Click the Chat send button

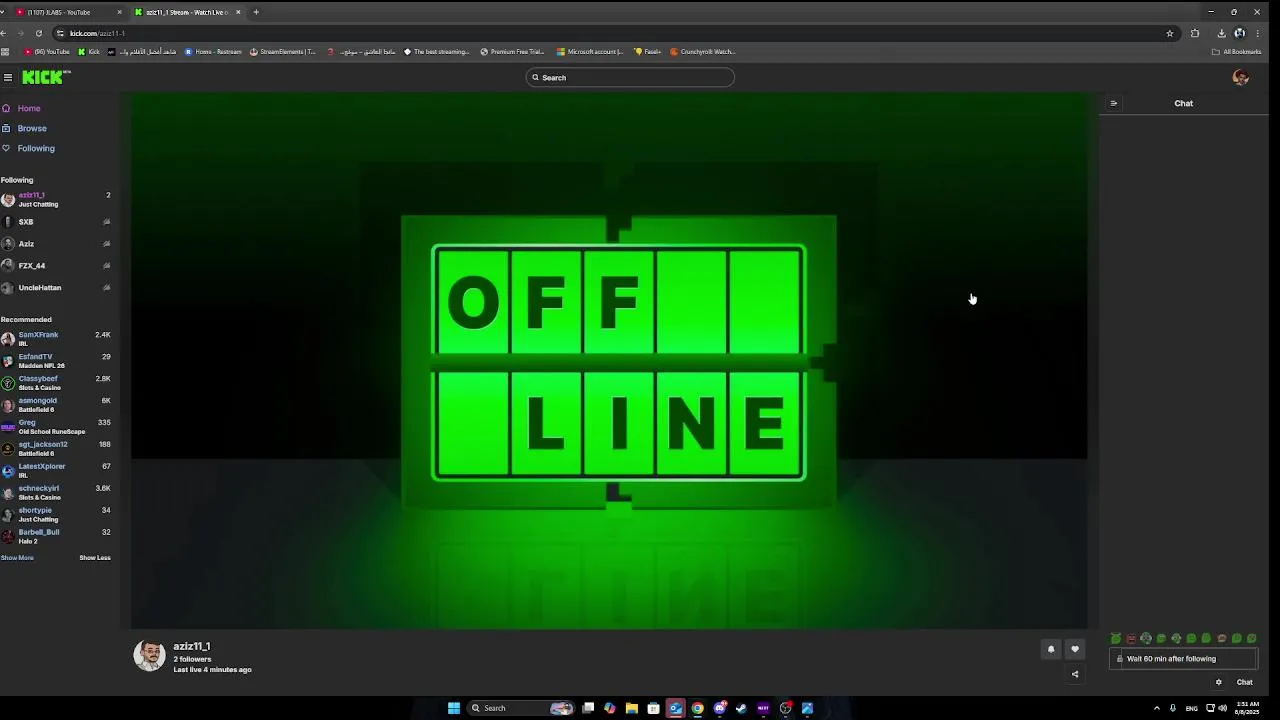click(x=1244, y=682)
